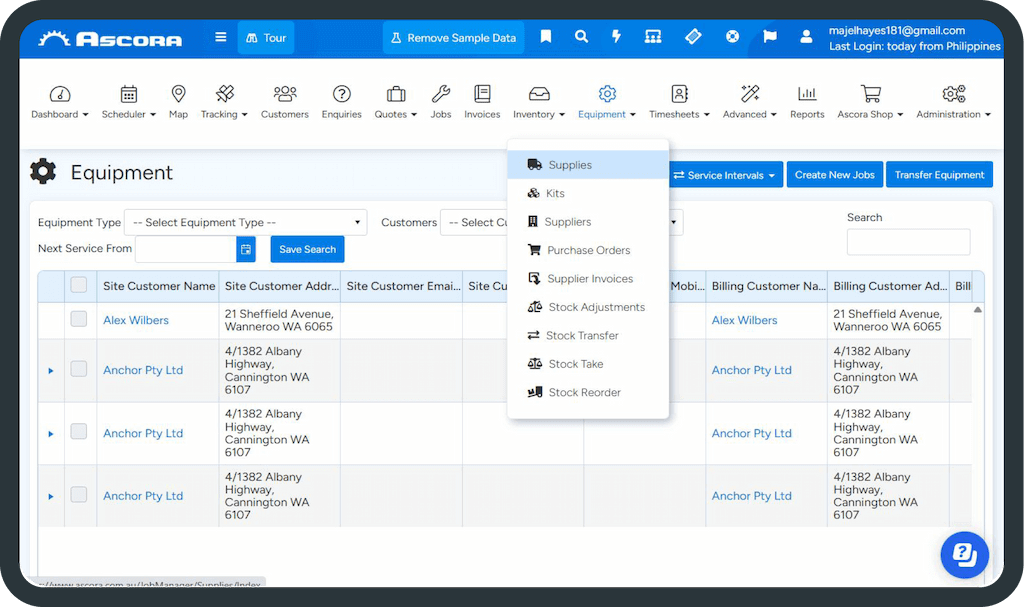1024x607 pixels.
Task: Open the Quotes menu dropdown
Action: click(x=395, y=101)
